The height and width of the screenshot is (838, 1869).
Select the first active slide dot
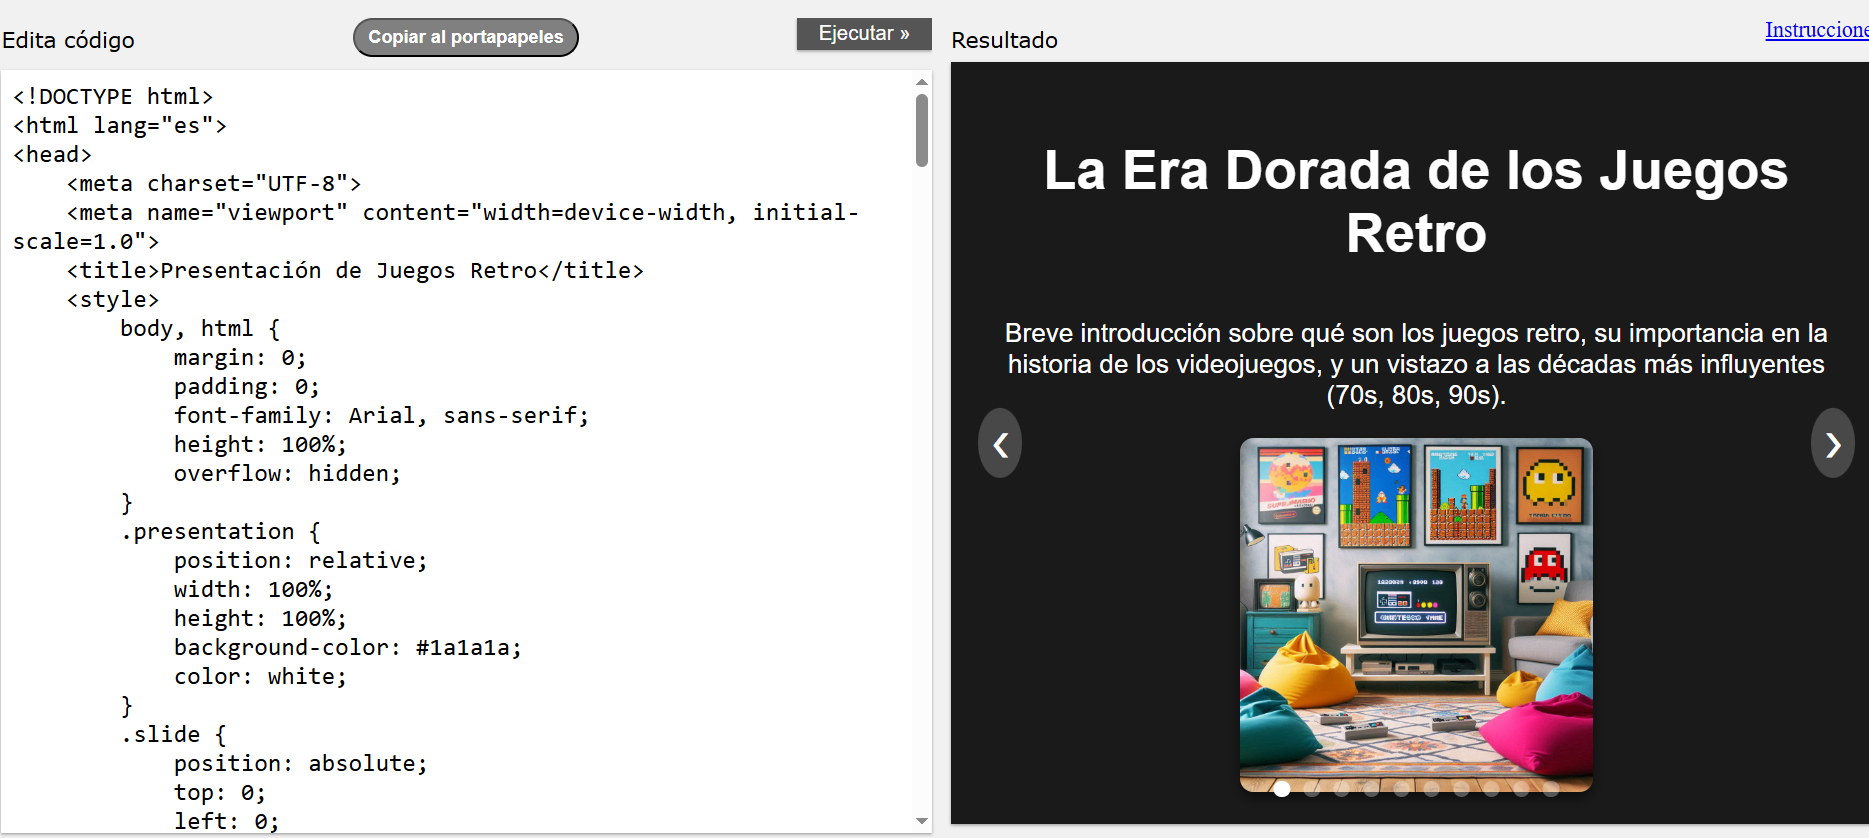1281,789
